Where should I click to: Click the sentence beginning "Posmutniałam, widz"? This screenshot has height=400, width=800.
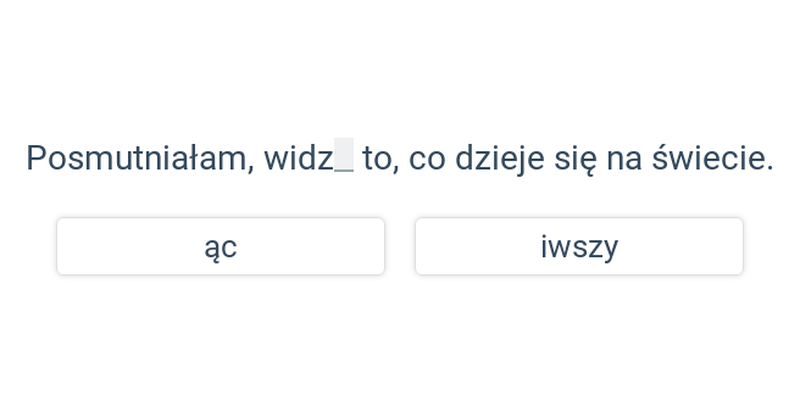[x=400, y=159]
